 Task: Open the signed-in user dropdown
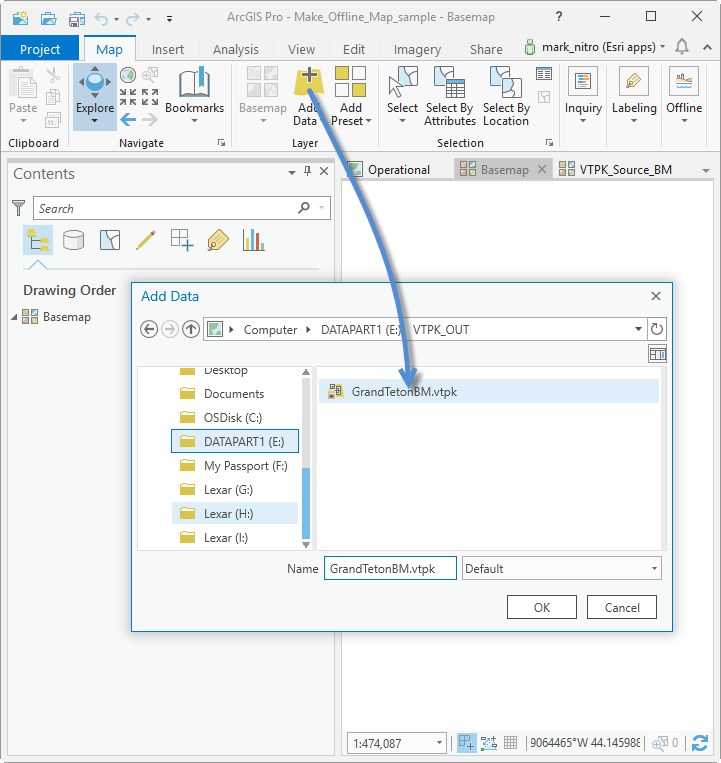(x=663, y=47)
